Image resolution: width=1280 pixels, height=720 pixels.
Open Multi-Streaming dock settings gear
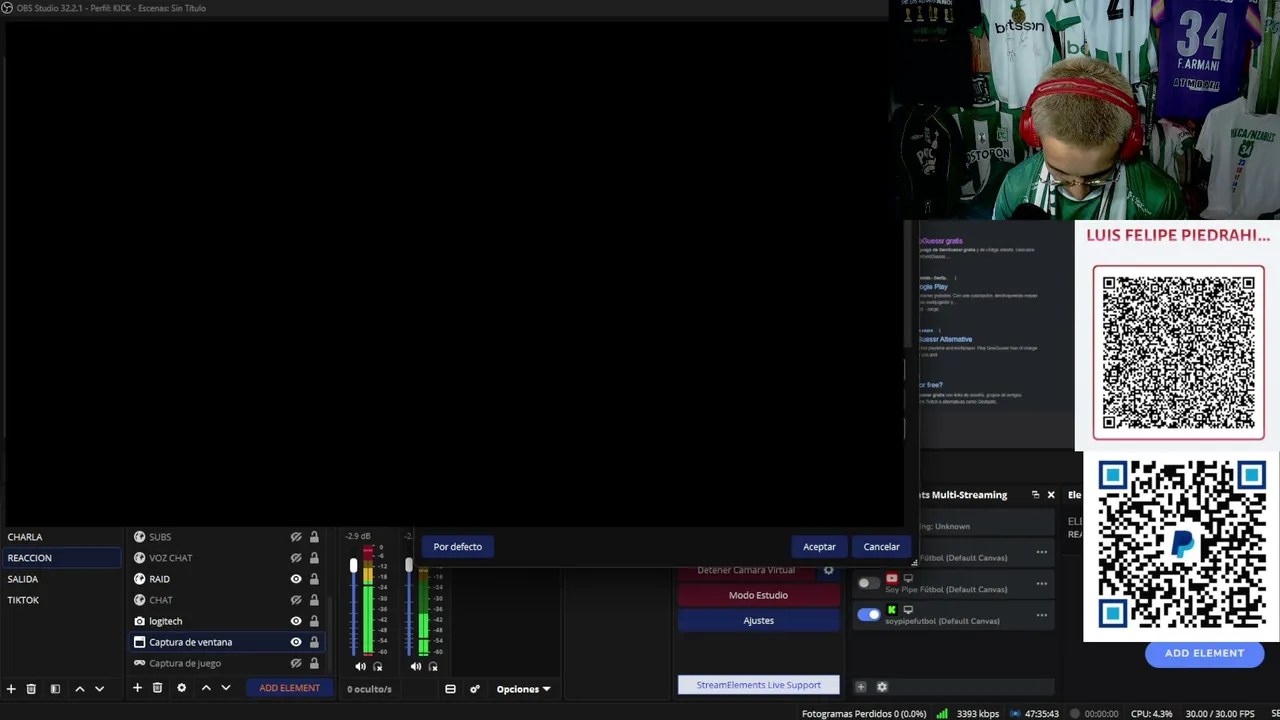pos(882,687)
